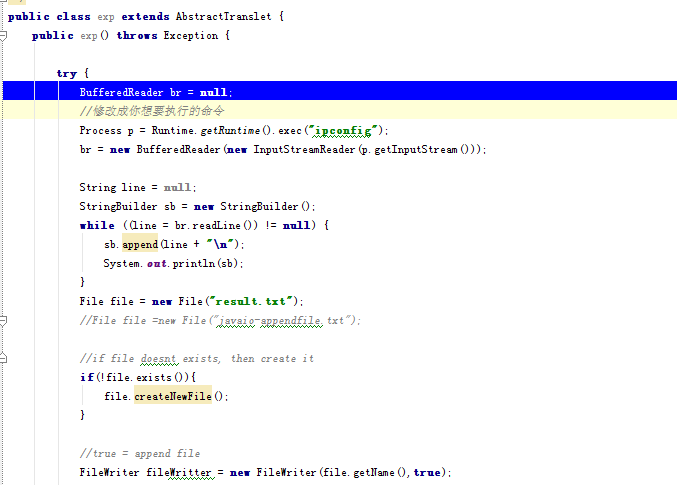Click the 'if file doesnt exists' comment
This screenshot has width=677, height=485.
(x=197, y=358)
